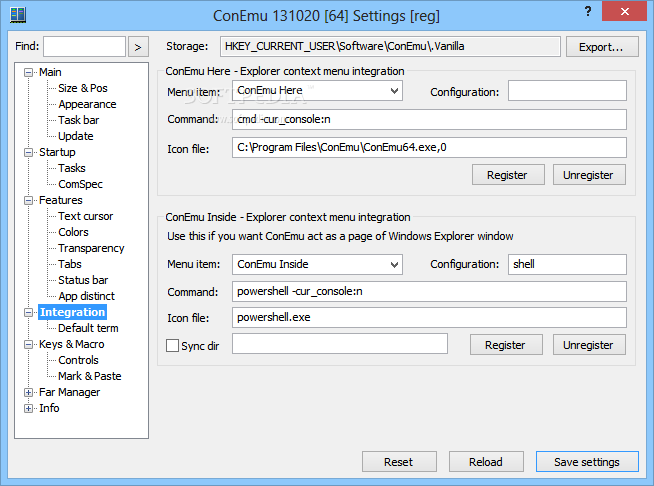Viewport: 654px width, 486px height.
Task: Select the ComSpec settings page
Action: coord(80,184)
